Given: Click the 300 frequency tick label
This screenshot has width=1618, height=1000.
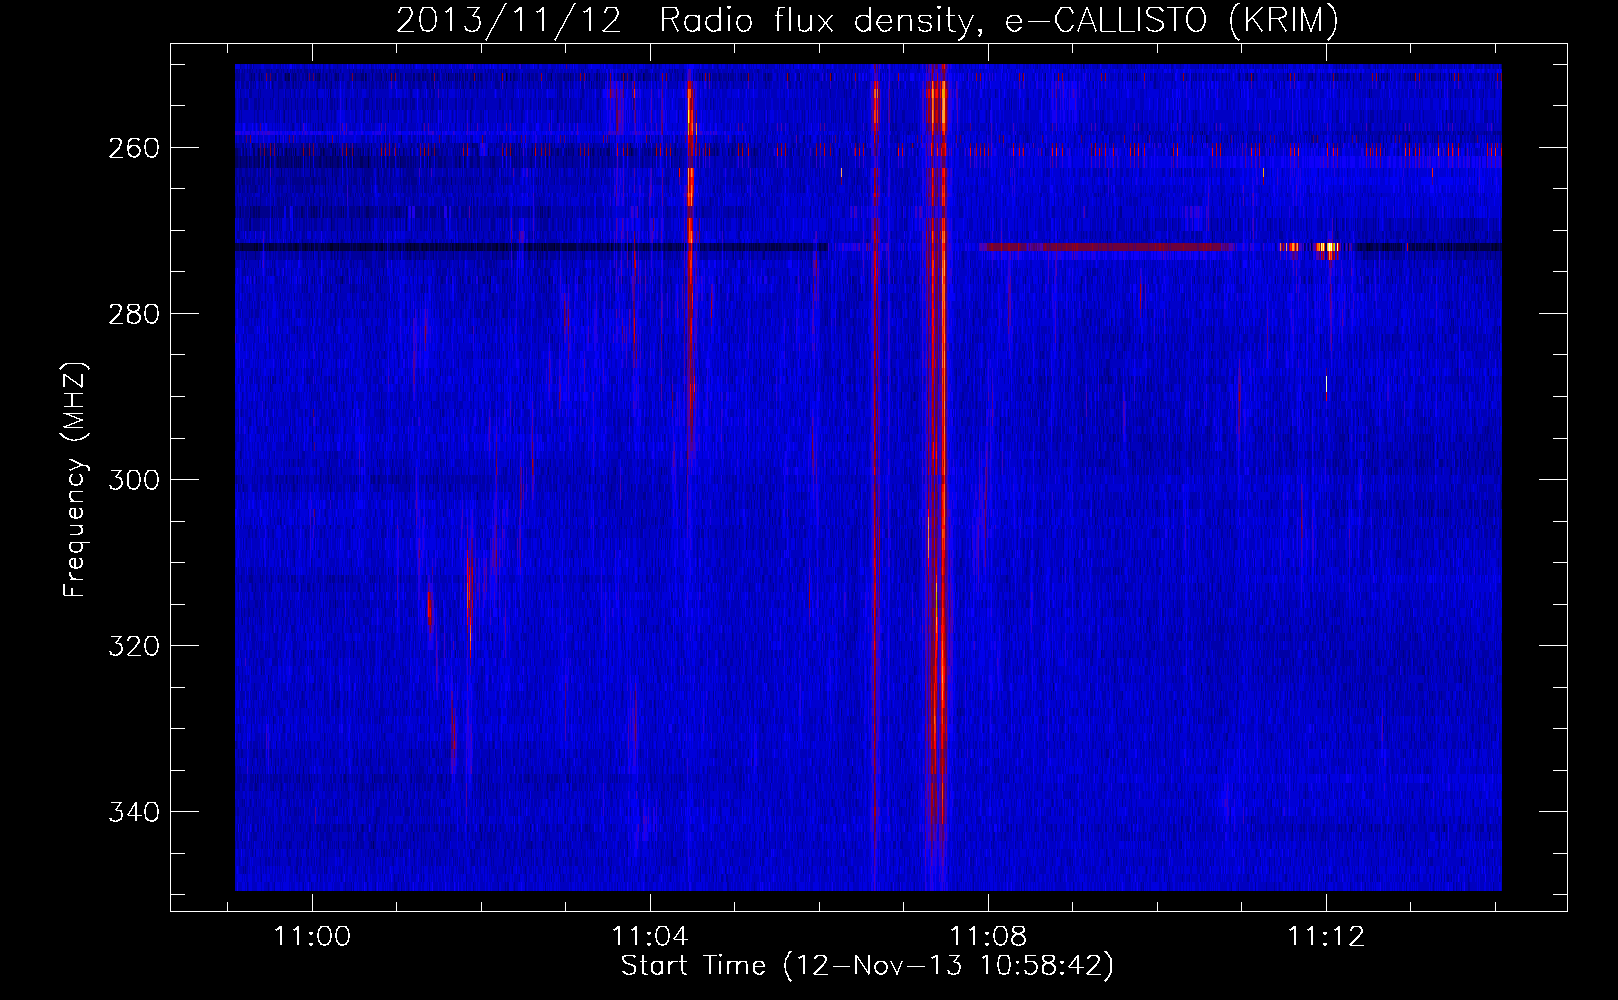Looking at the screenshot, I should [133, 480].
